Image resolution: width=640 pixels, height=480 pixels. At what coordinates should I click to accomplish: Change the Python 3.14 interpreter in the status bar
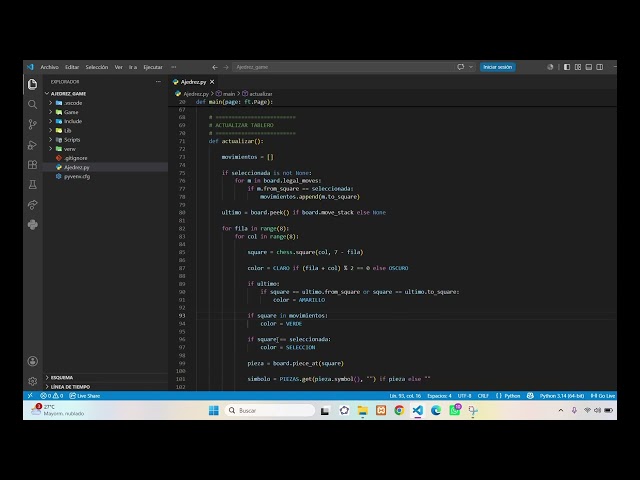tap(562, 396)
